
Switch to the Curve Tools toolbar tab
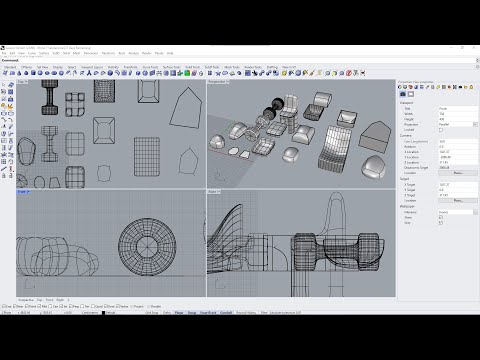[150, 67]
